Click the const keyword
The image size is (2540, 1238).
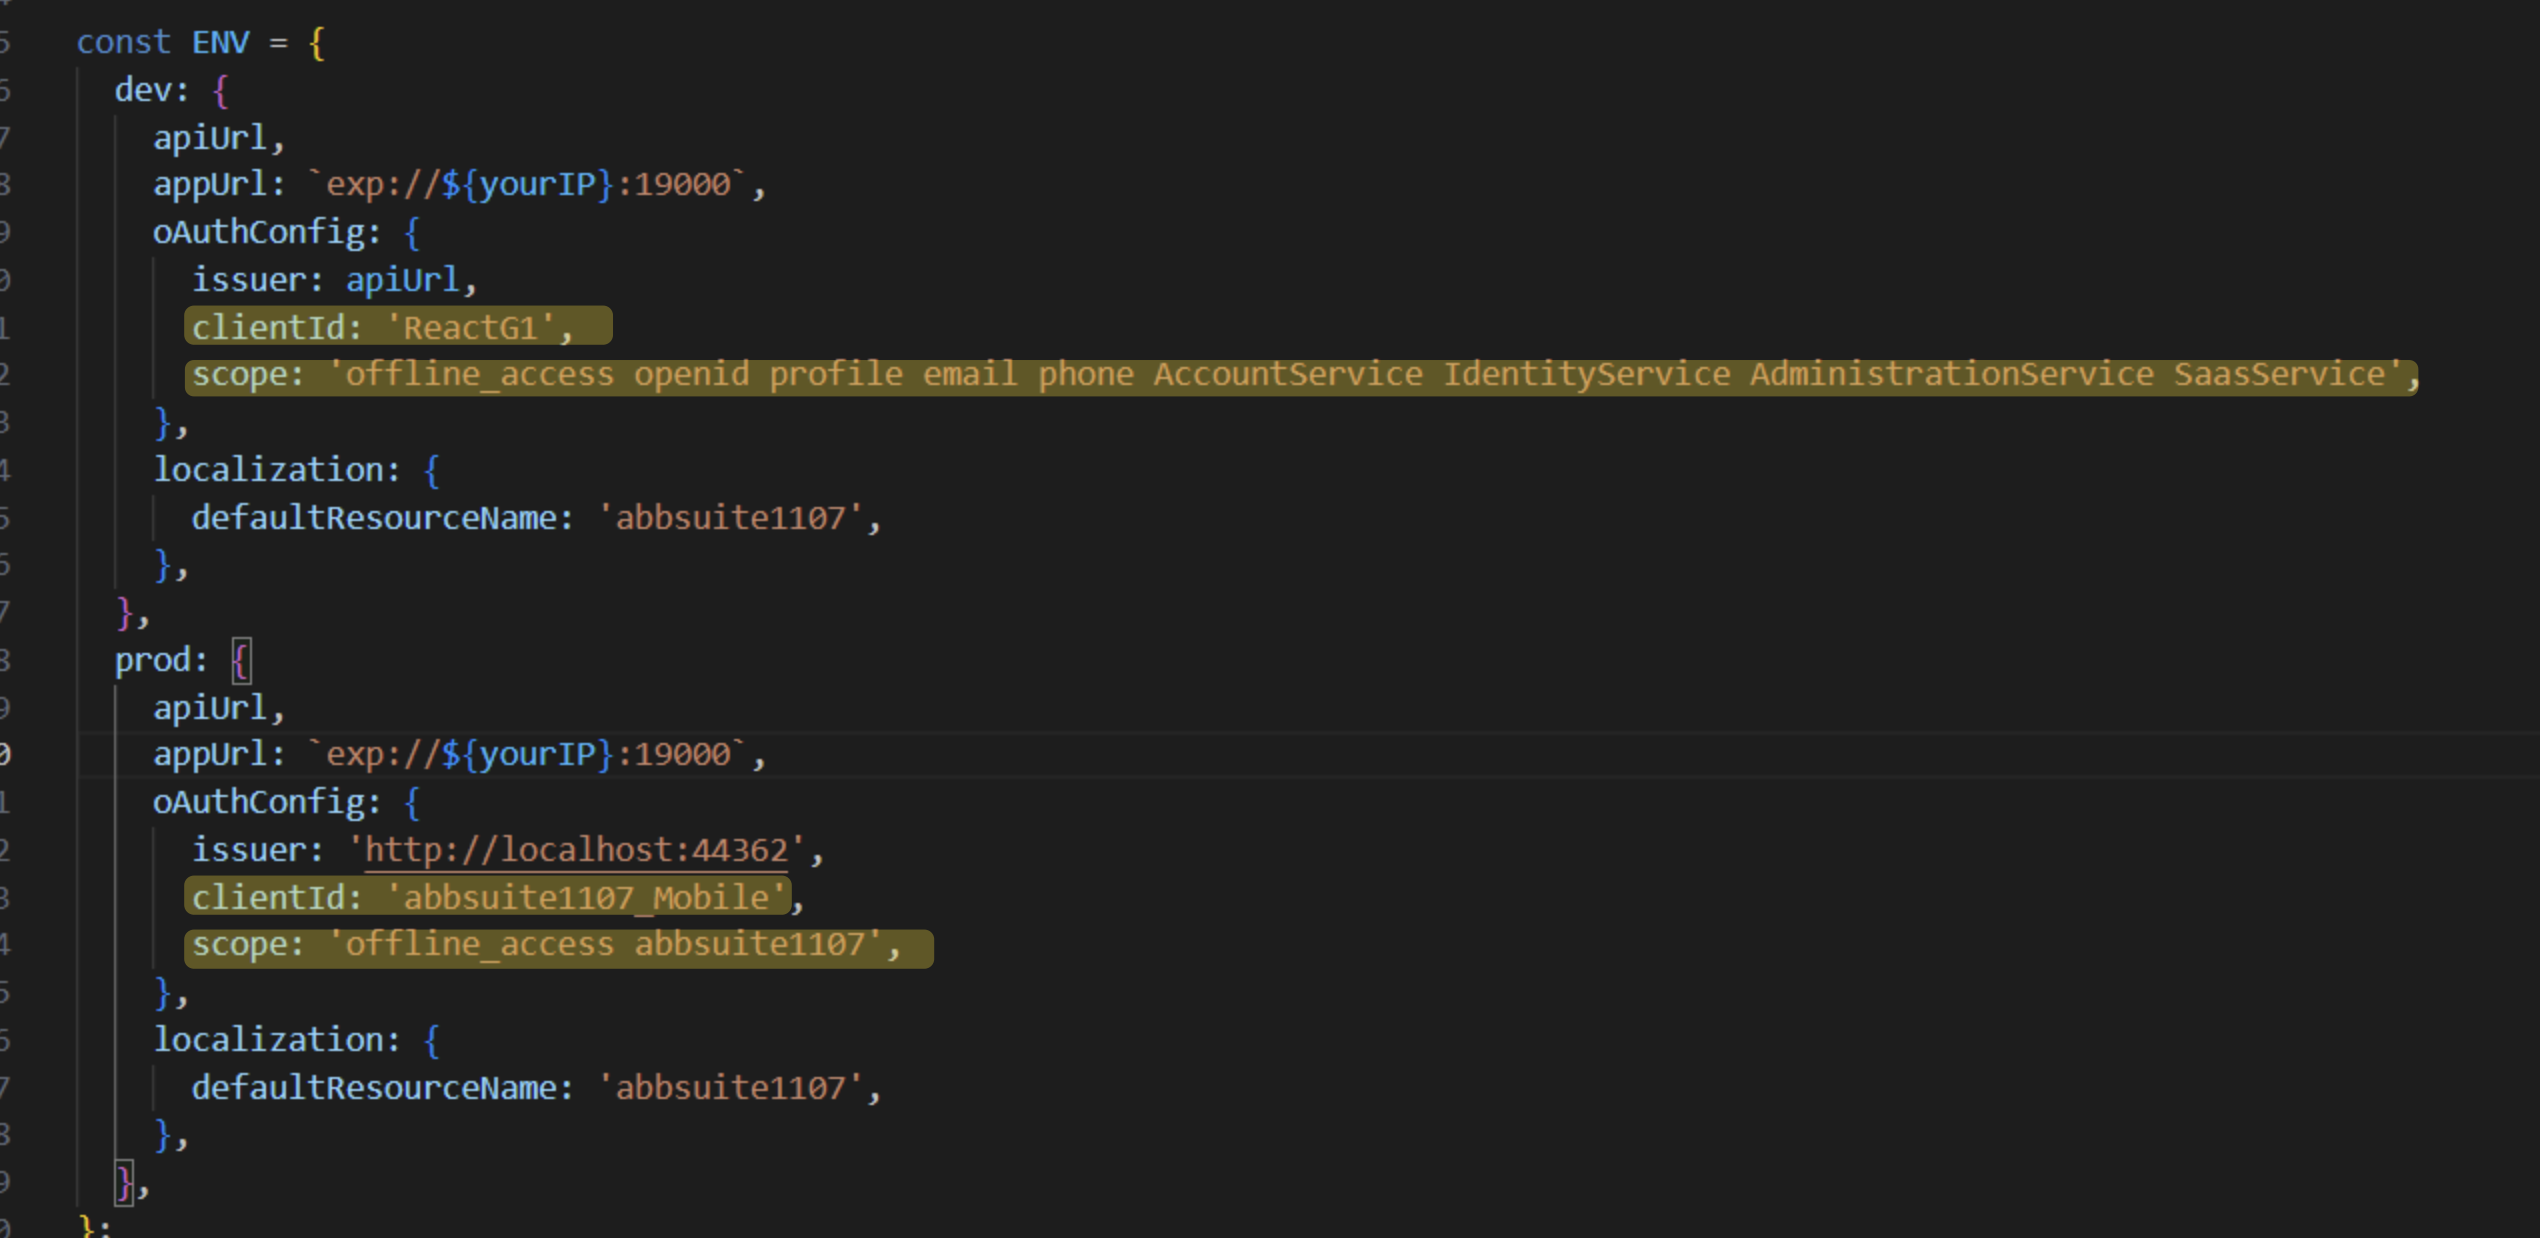(x=123, y=42)
